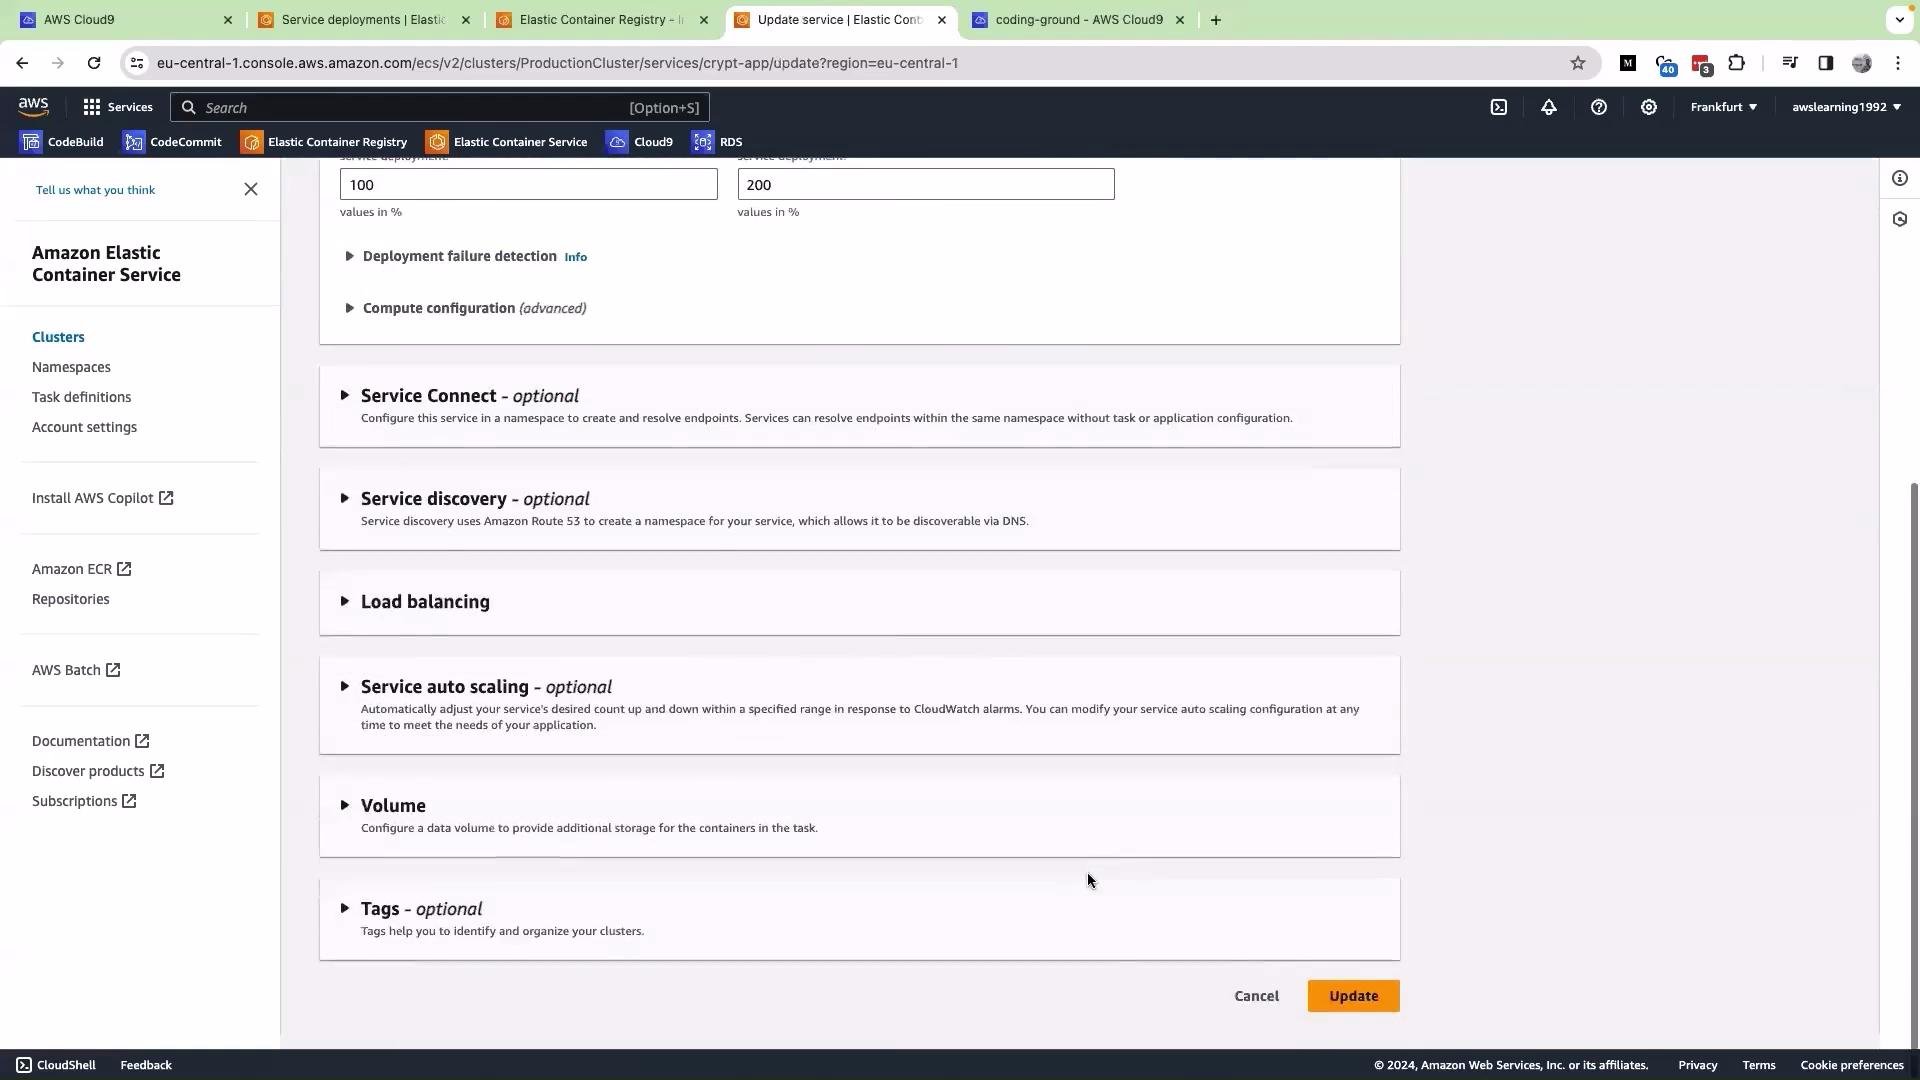The width and height of the screenshot is (1920, 1080).
Task: Open CodeBuild favorite shortcut
Action: coord(62,142)
